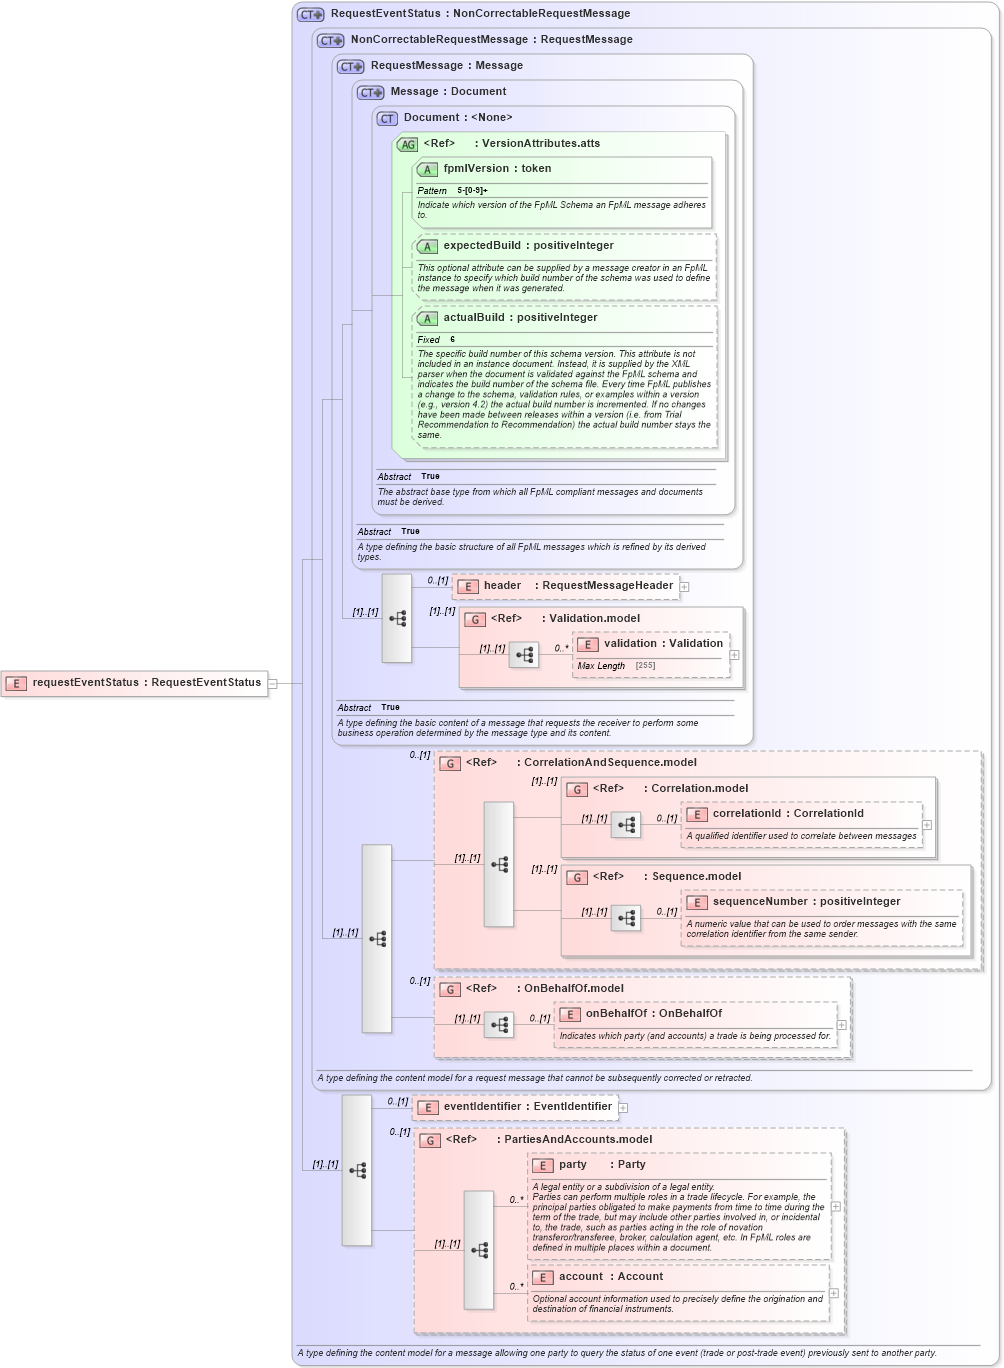The height and width of the screenshot is (1368, 1004).
Task: Click the A icon of expectedBuild attribute
Action: (x=427, y=246)
